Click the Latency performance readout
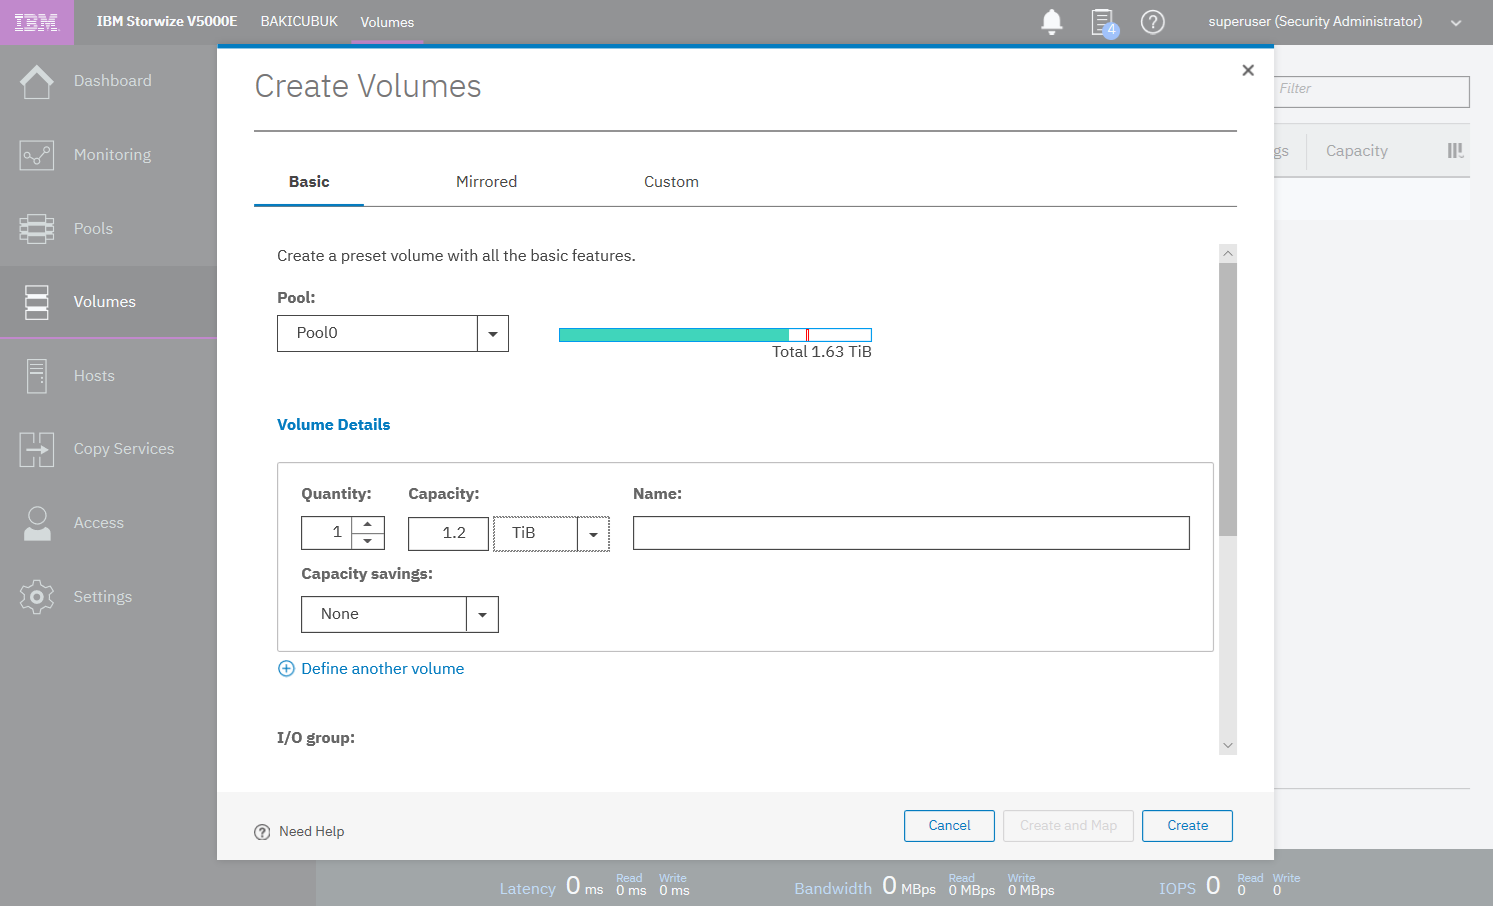 [595, 886]
